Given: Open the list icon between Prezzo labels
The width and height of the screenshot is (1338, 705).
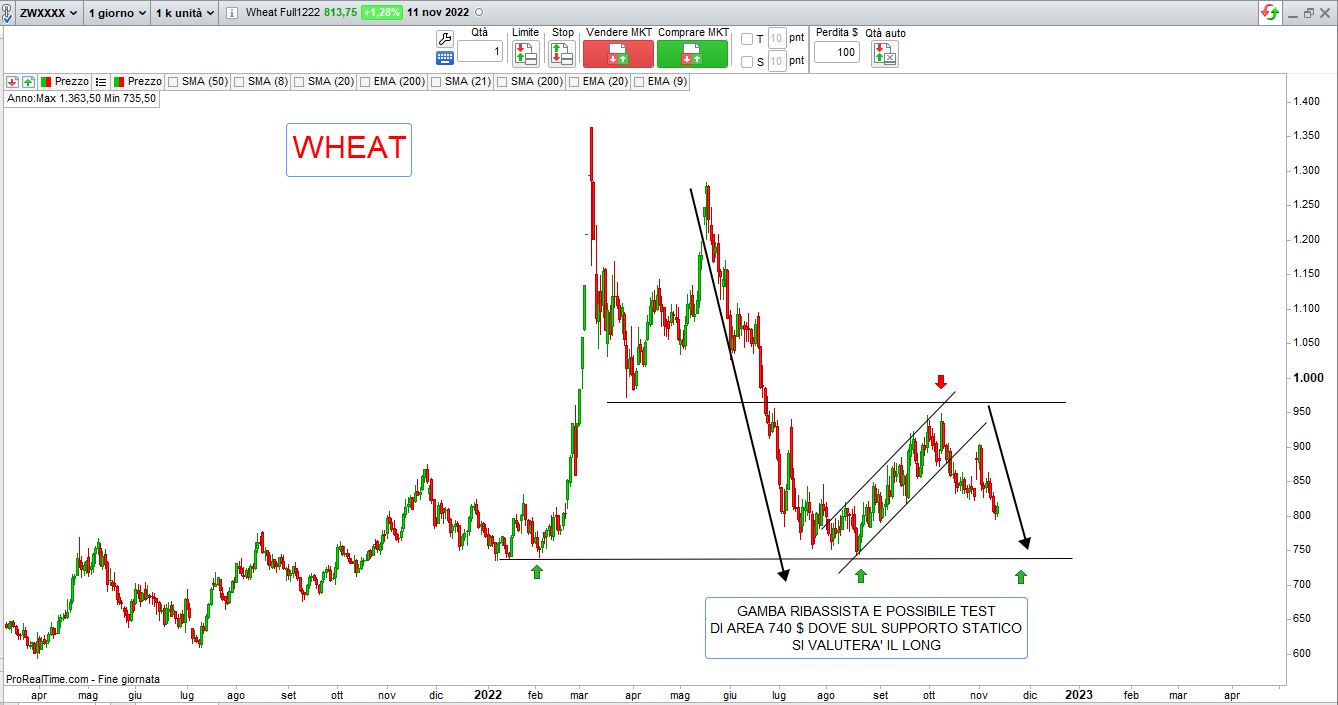Looking at the screenshot, I should click(101, 81).
